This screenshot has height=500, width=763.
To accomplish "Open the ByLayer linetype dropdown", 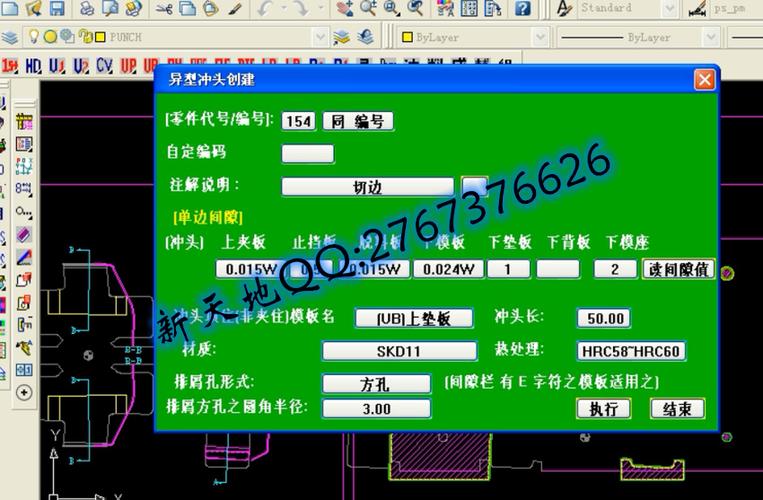I will (710, 37).
